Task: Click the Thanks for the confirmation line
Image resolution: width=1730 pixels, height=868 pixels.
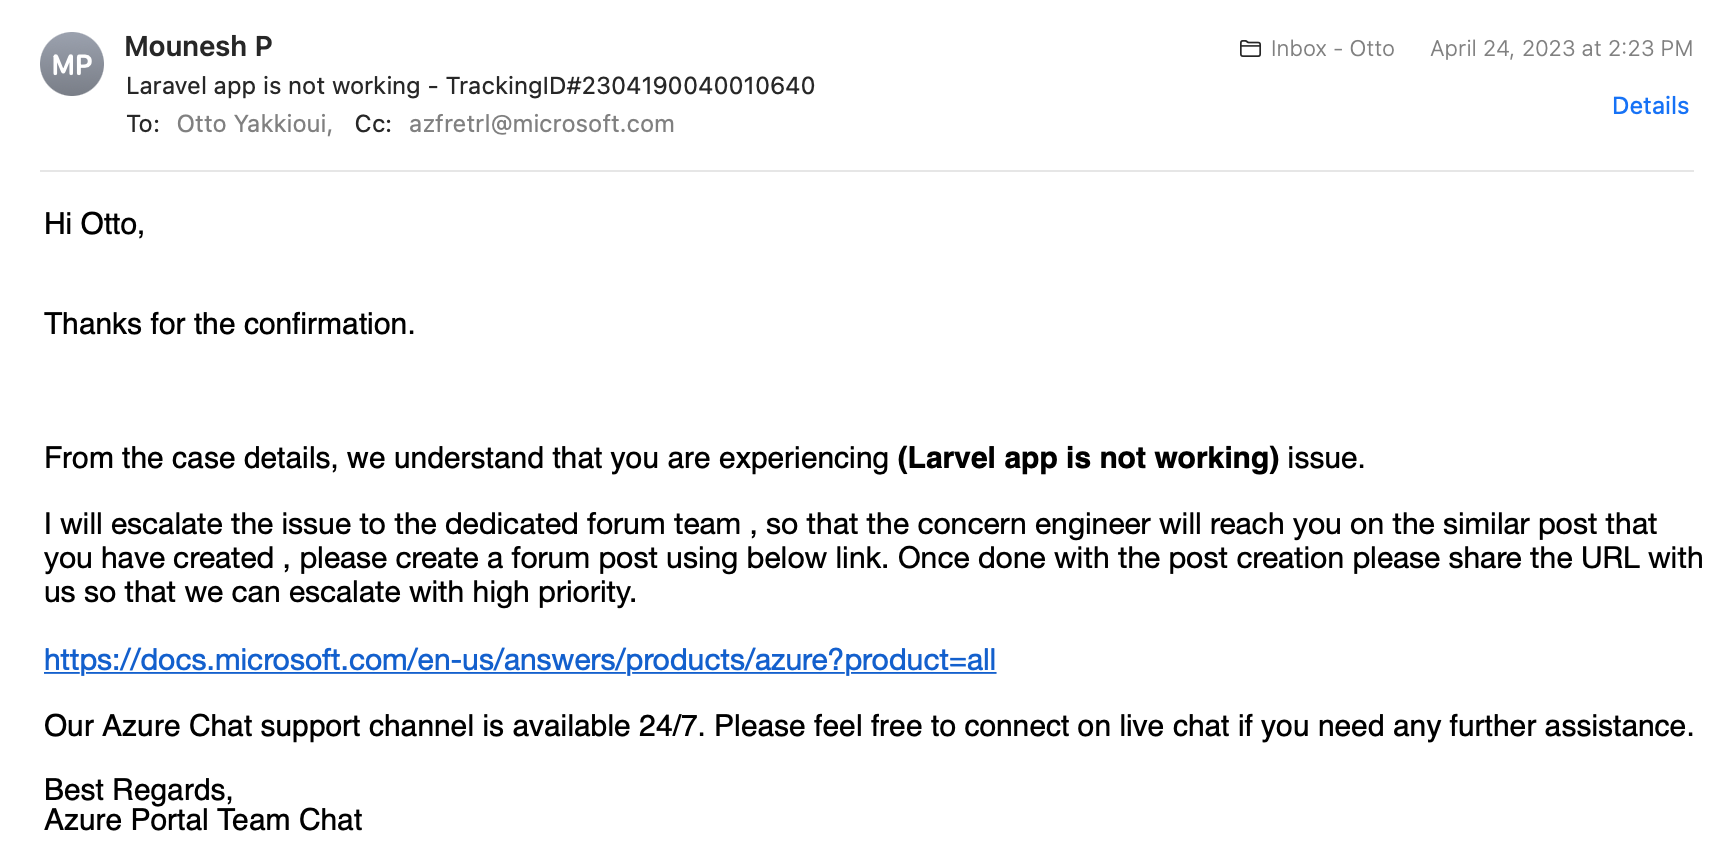Action: [x=229, y=324]
